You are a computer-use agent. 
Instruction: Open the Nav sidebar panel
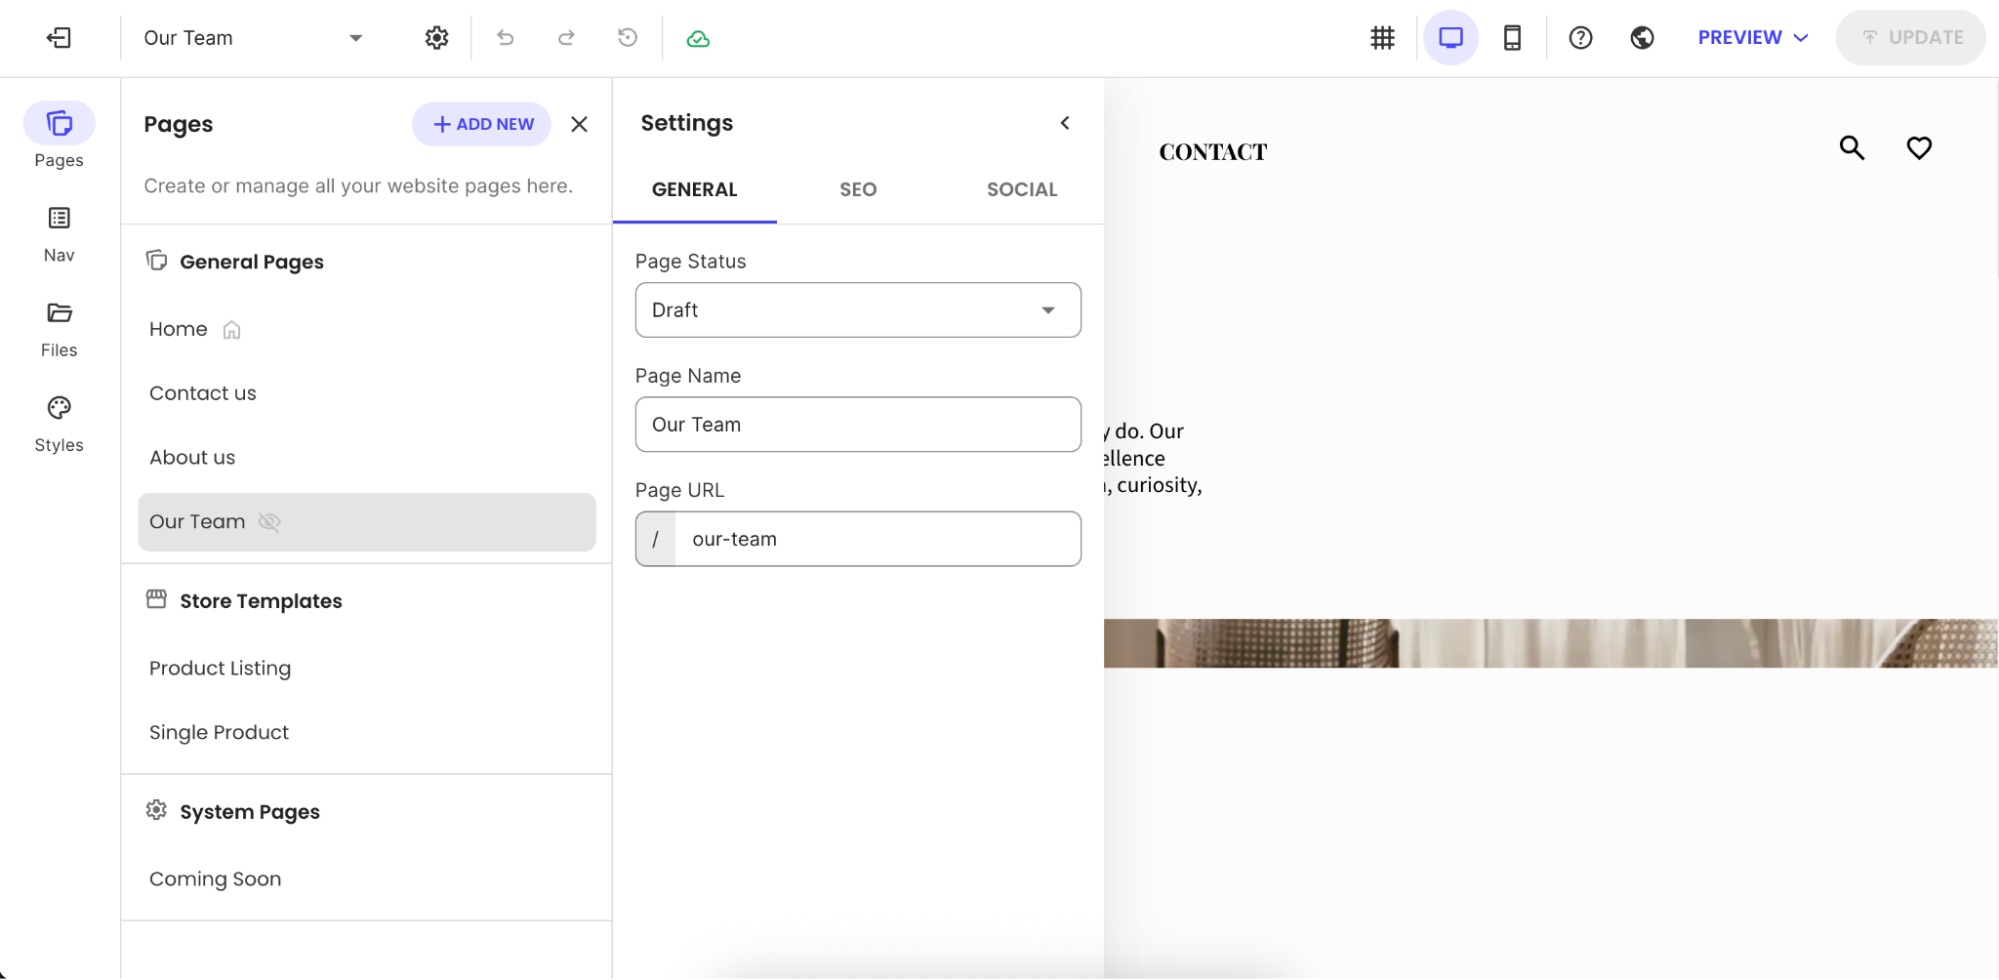pyautogui.click(x=59, y=235)
